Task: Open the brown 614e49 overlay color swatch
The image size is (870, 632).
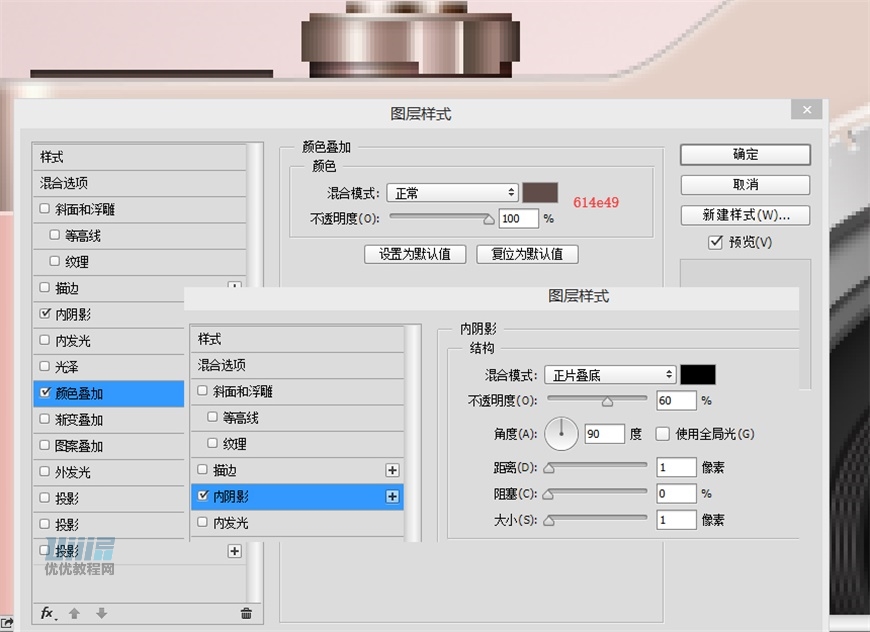Action: [540, 193]
